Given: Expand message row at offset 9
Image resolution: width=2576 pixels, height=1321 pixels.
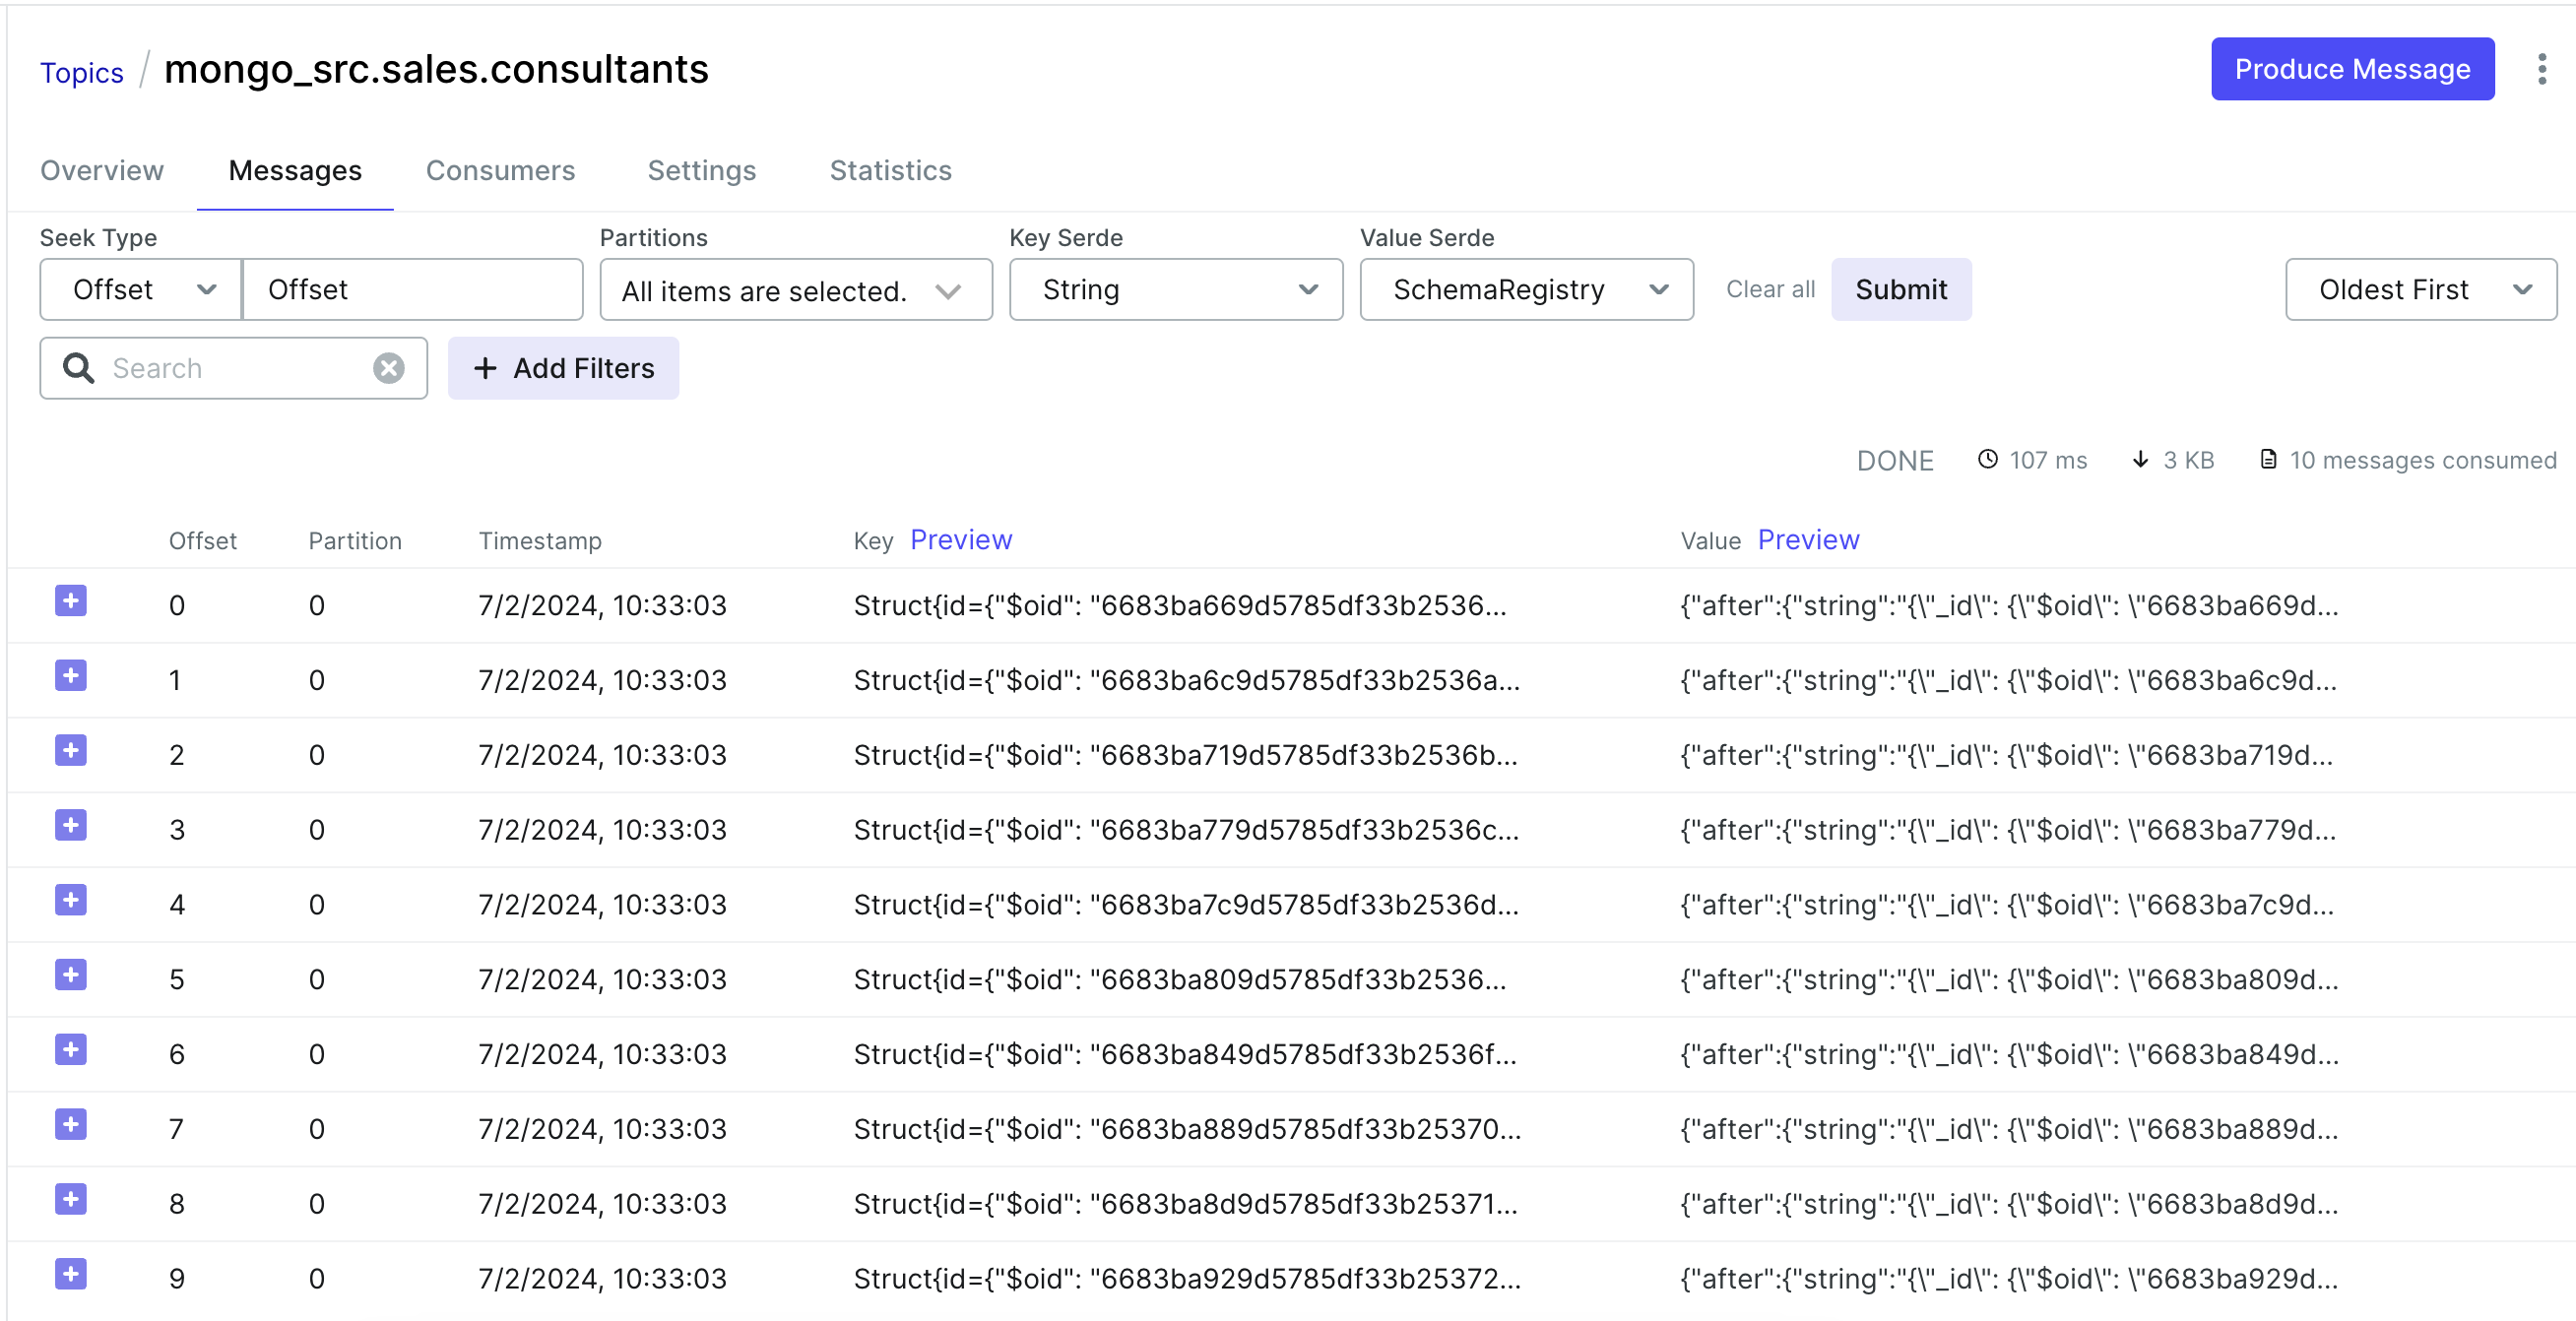Looking at the screenshot, I should (70, 1274).
